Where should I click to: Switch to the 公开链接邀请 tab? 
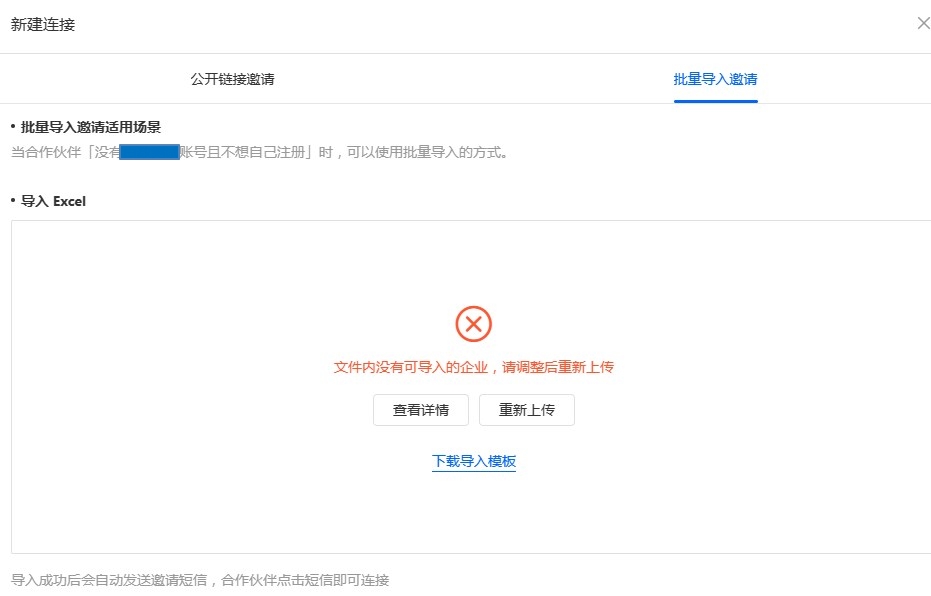point(232,79)
